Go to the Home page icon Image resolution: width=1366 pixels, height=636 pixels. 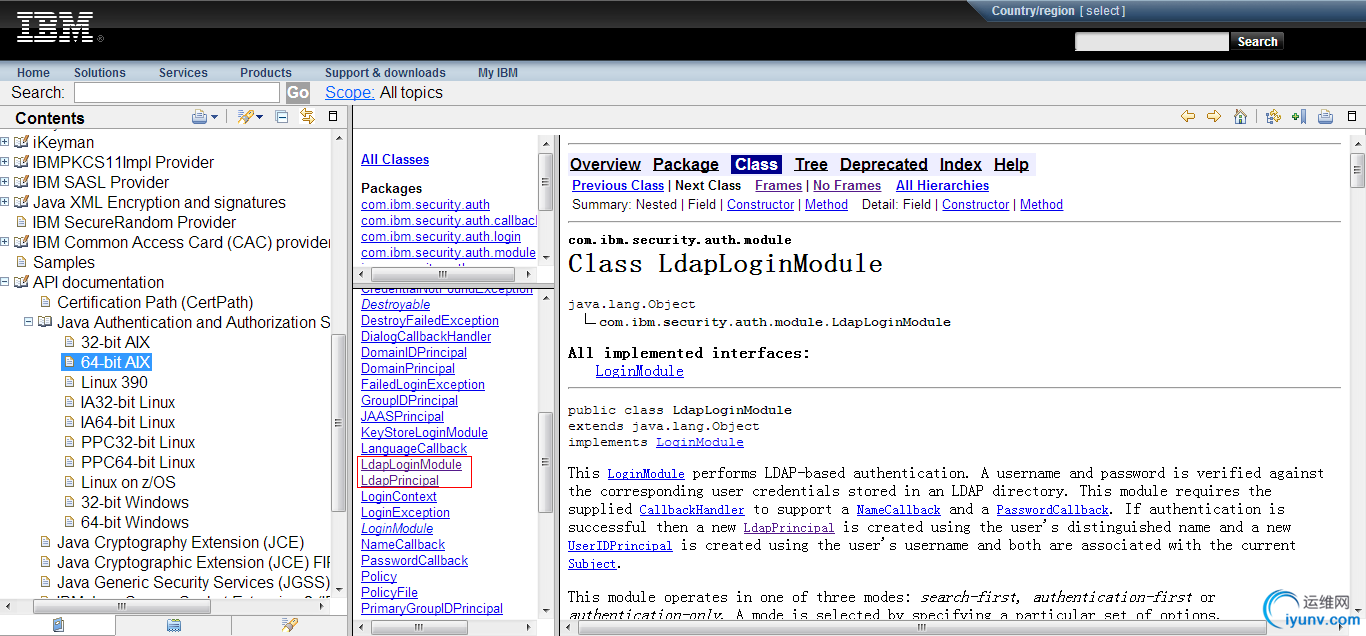1240,117
